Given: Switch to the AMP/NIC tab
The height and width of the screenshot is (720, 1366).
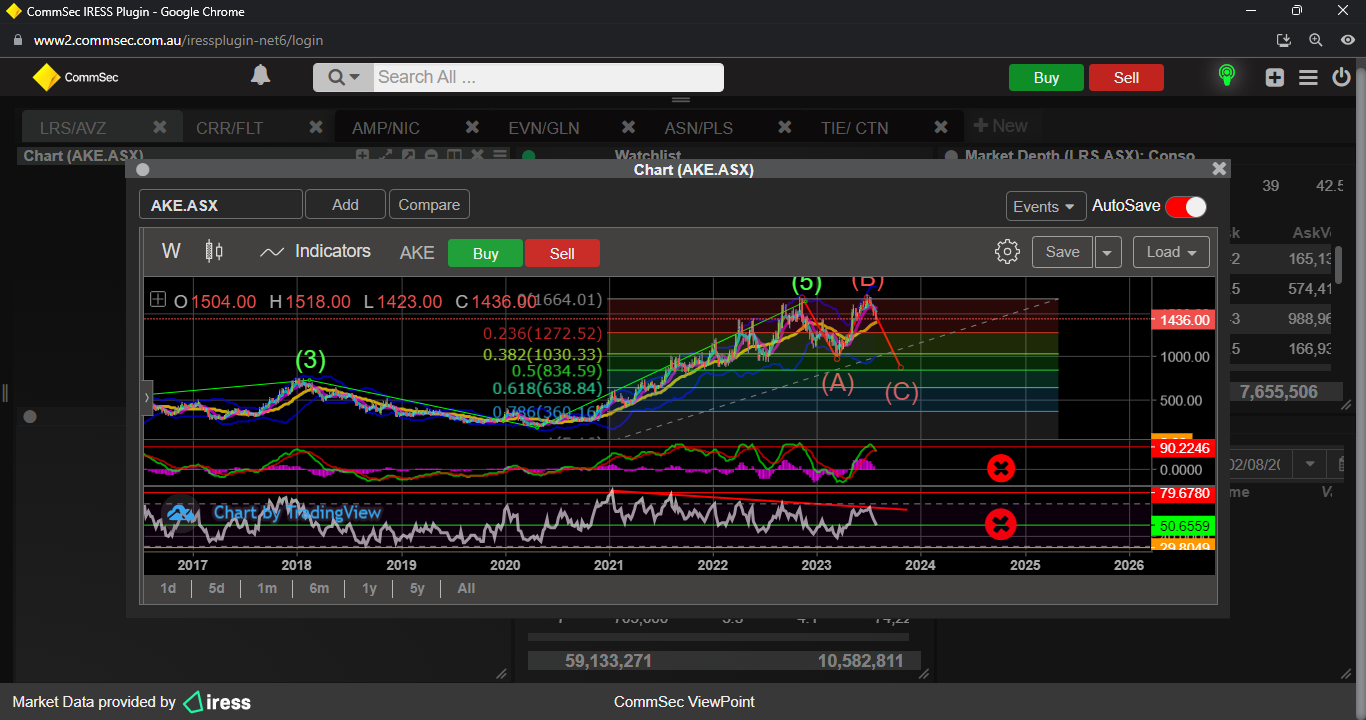Looking at the screenshot, I should click(x=386, y=128).
